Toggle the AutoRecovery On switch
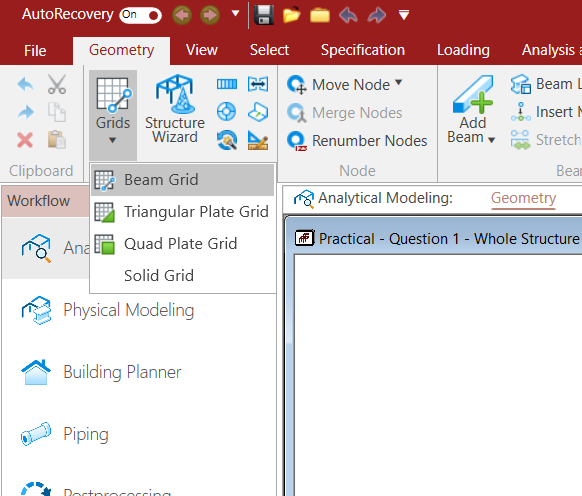The image size is (582, 496). 140,15
